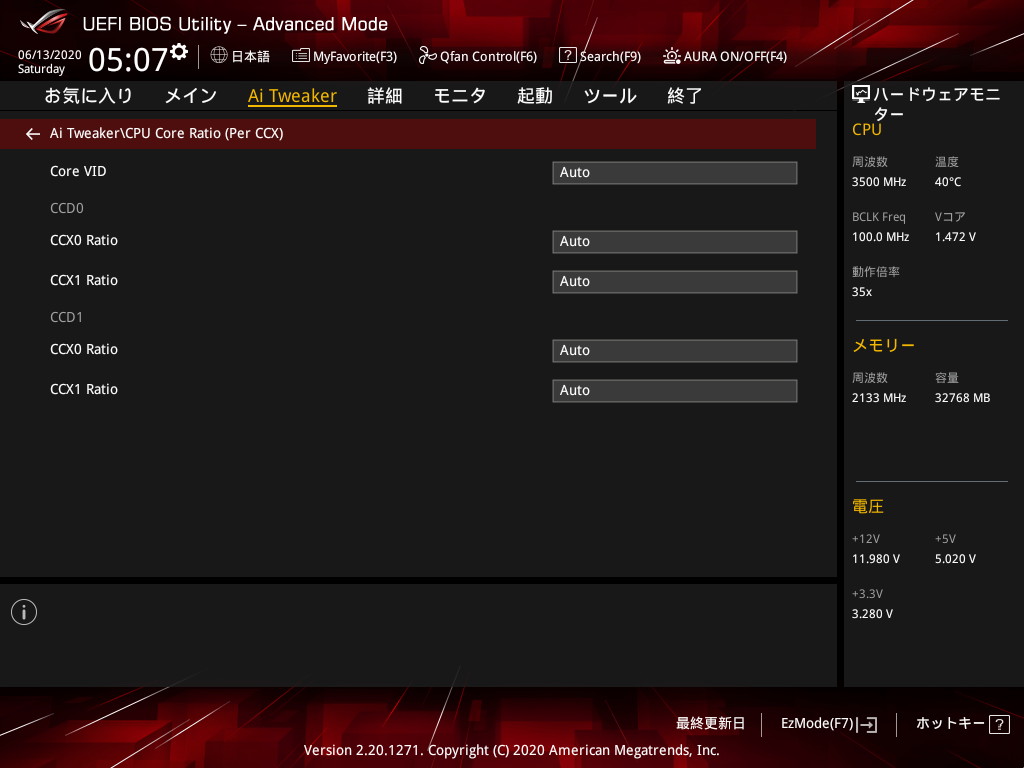Click the 11.980 V reading
Screen dimensions: 1024x768
click(876, 559)
